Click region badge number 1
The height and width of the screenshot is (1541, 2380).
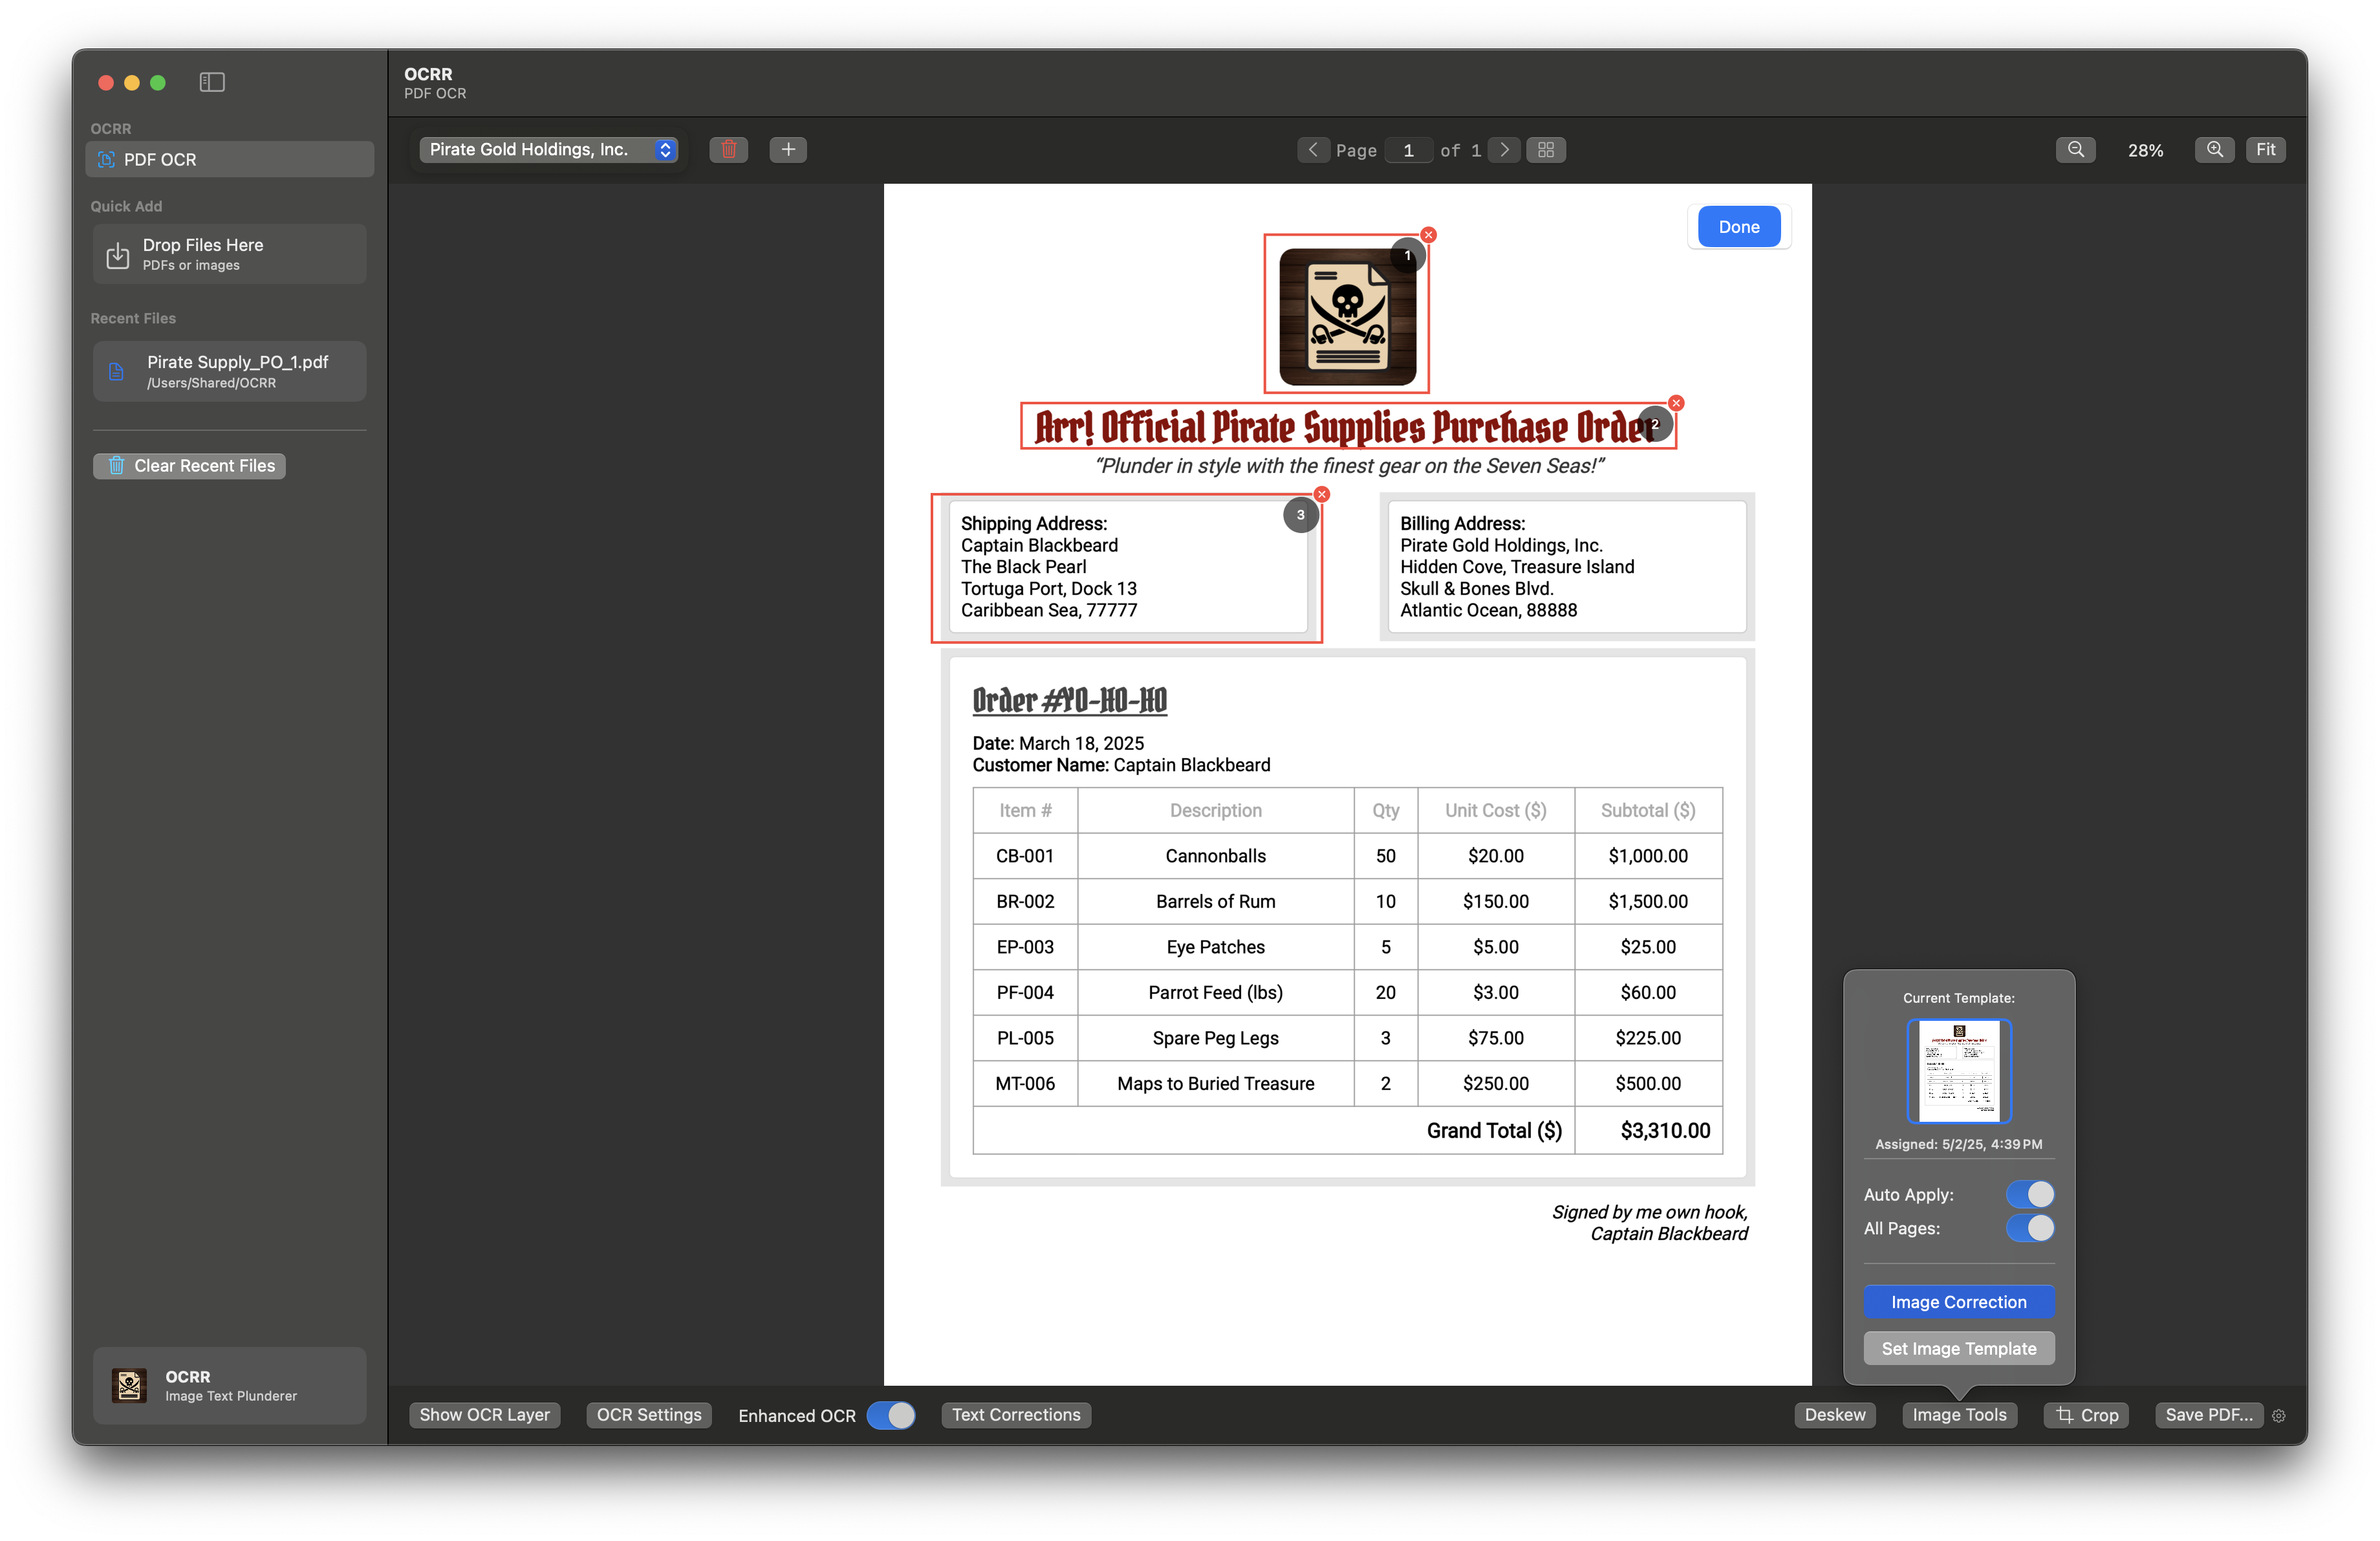point(1408,256)
